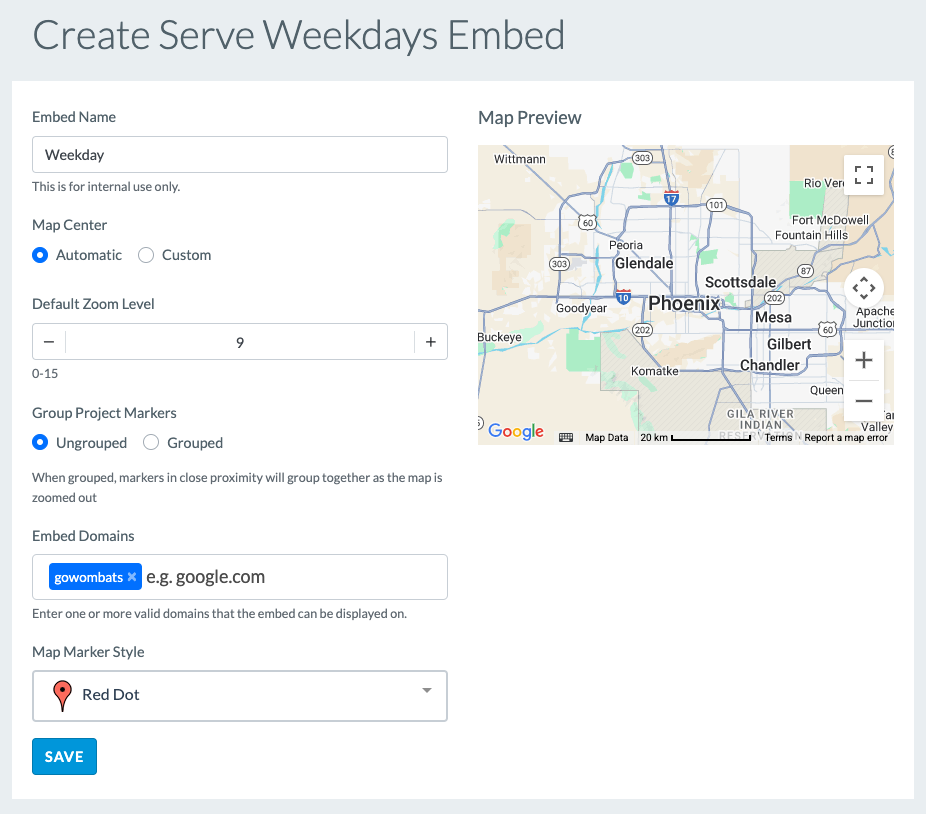Viewport: 926px width, 814px height.
Task: Remove the gowombats domain tag
Action: [x=132, y=577]
